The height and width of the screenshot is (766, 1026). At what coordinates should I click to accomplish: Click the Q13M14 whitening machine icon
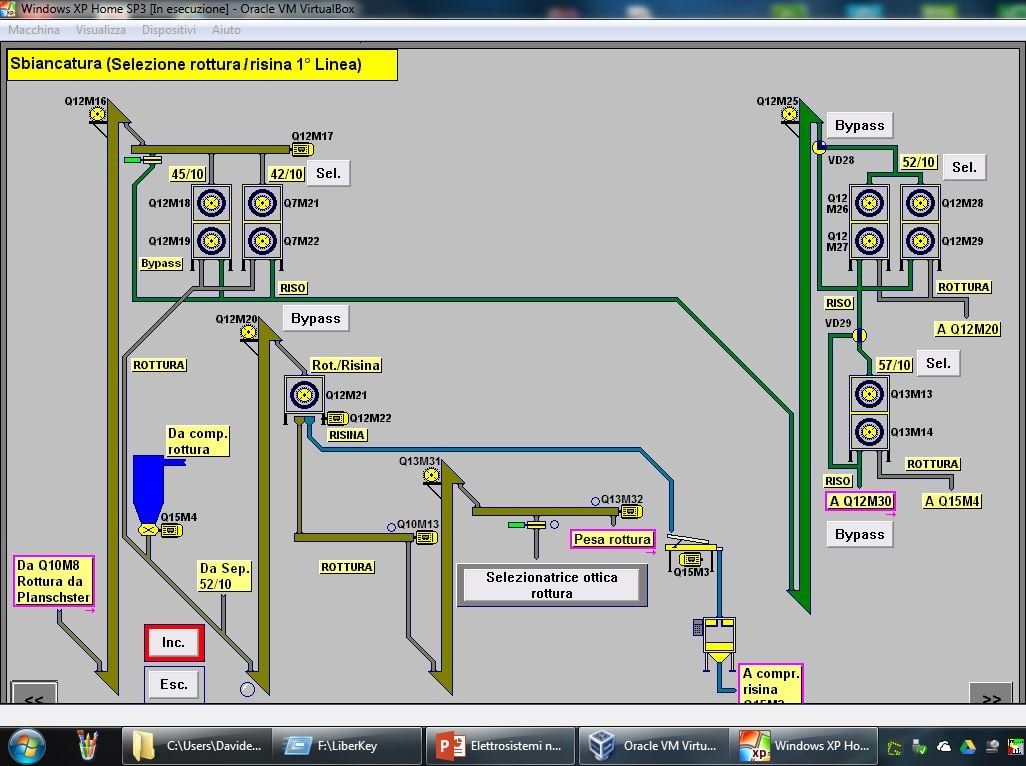click(x=869, y=433)
